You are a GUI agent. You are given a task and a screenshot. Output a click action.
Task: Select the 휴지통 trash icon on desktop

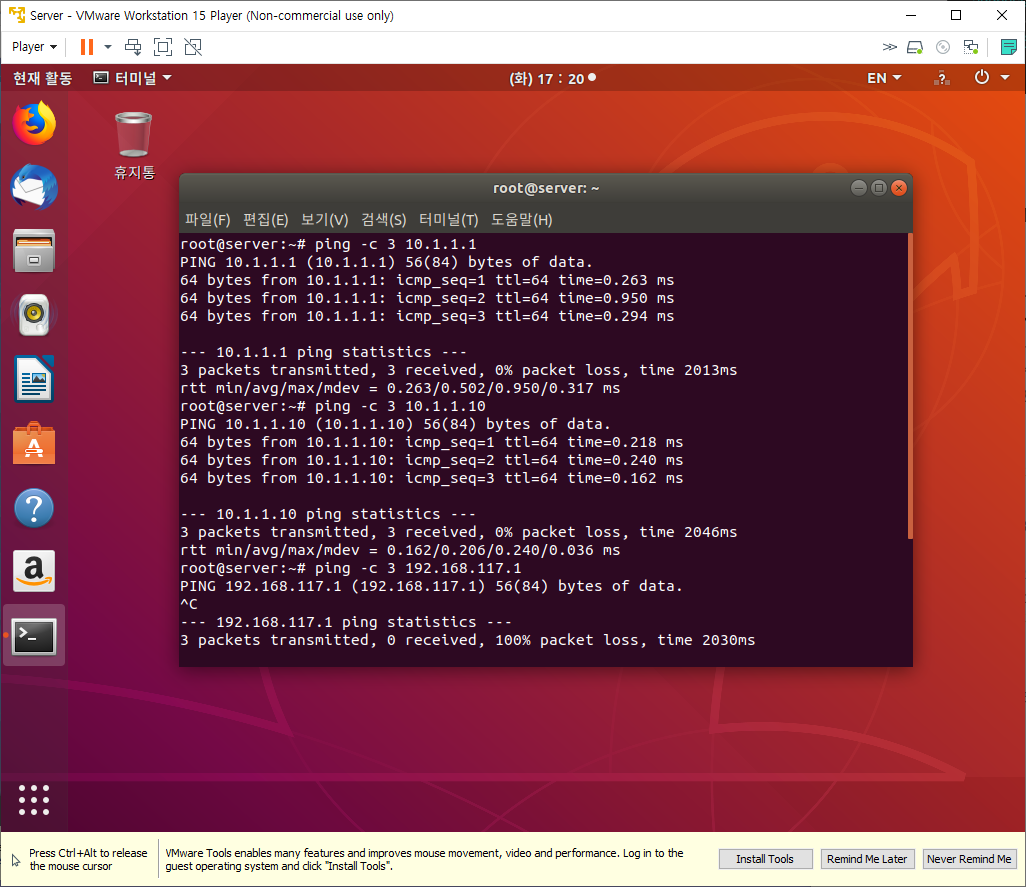(x=134, y=145)
